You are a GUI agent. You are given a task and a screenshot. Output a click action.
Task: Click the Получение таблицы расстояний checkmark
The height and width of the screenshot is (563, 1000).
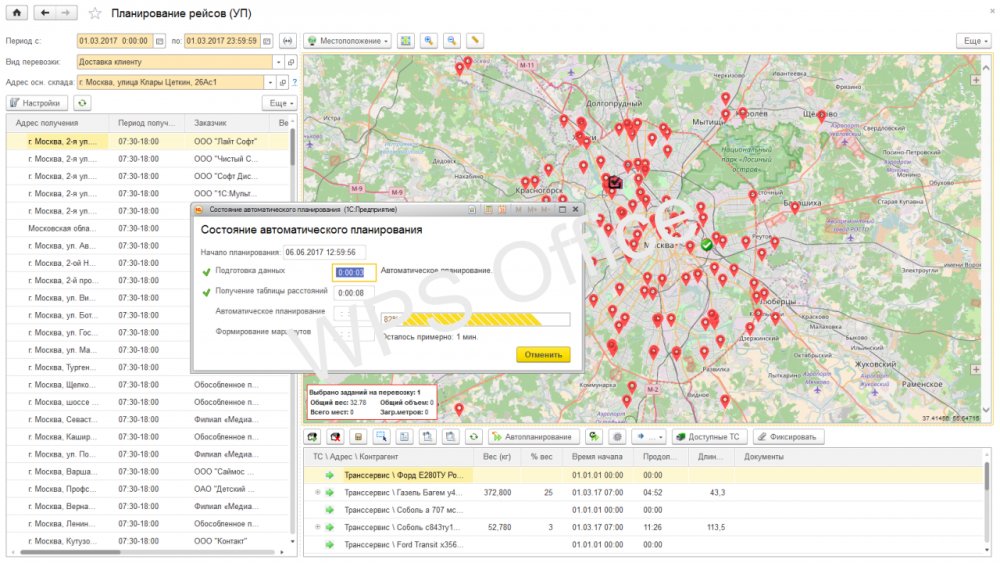click(x=207, y=292)
